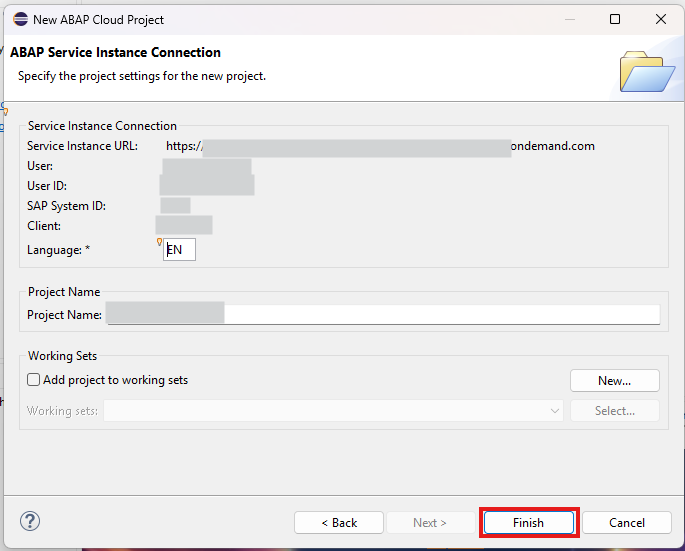The image size is (685, 551).
Task: Click the Working Sets group title
Action: (62, 356)
